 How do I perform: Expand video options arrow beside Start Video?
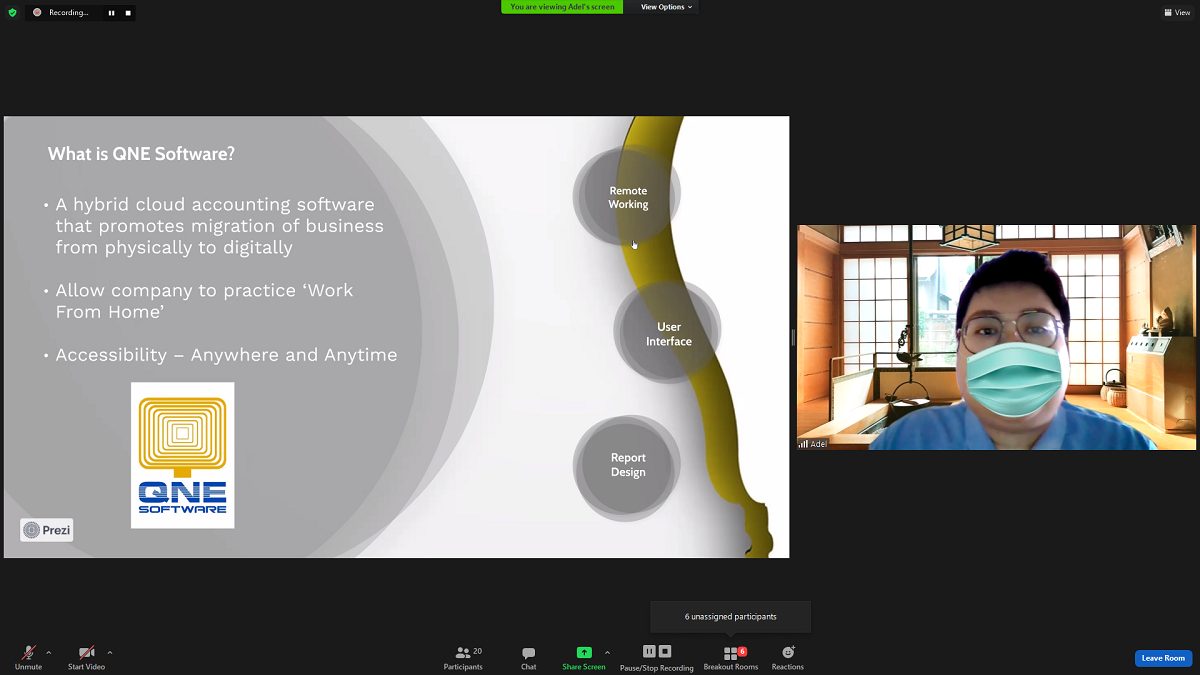pos(110,653)
